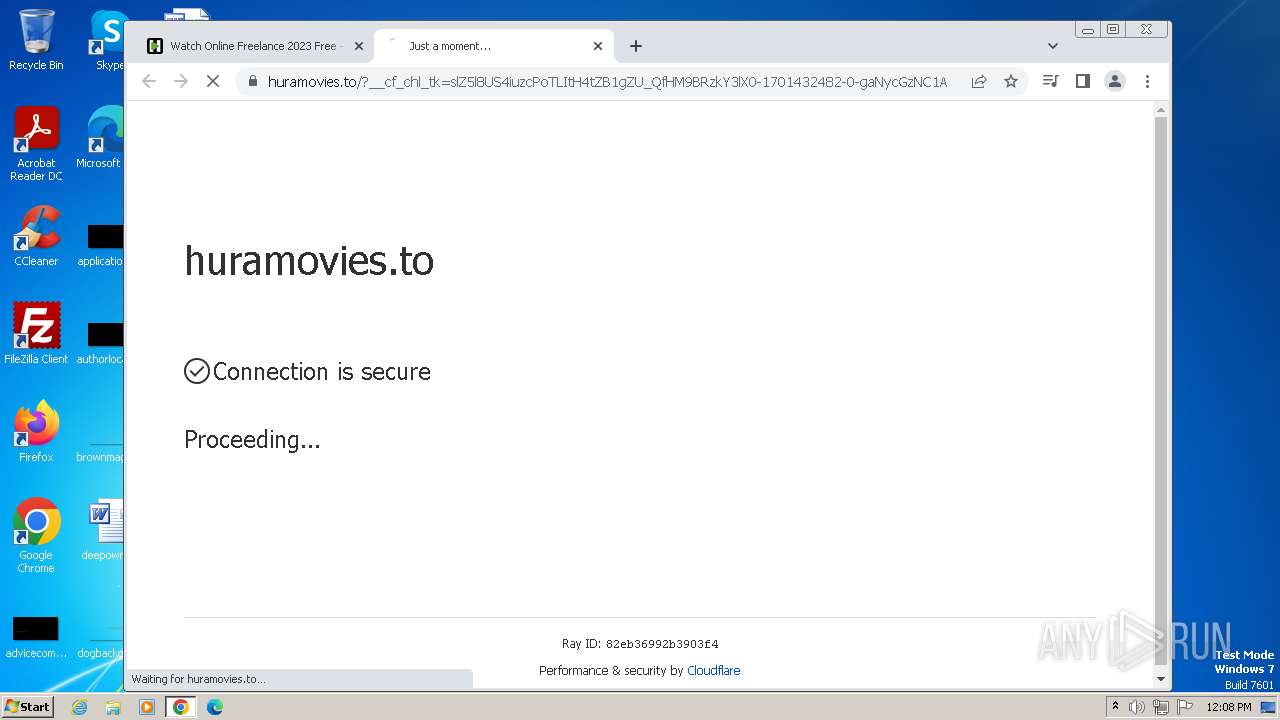Select Google Chrome desktop shortcut
This screenshot has width=1280, height=720.
[x=36, y=536]
